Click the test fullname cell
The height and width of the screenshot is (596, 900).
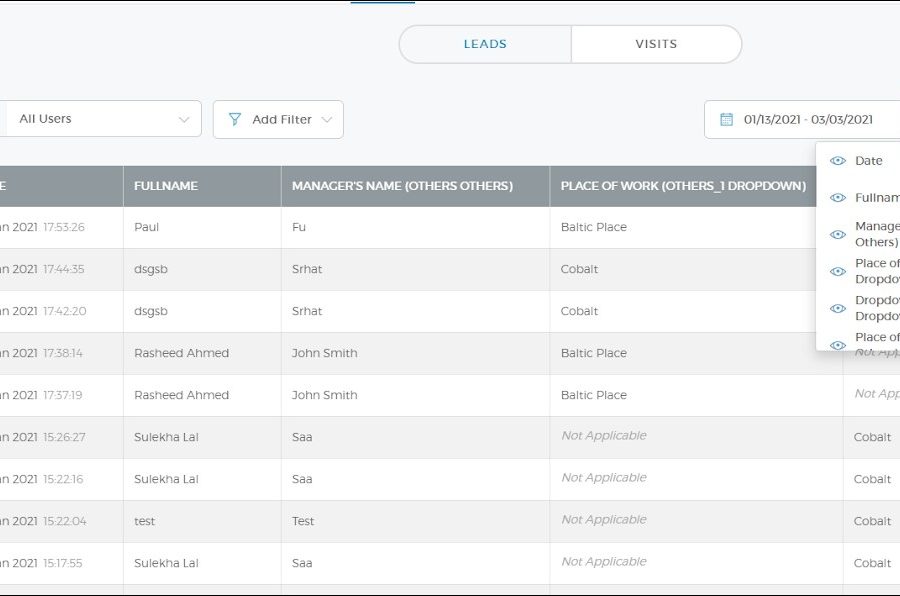[145, 521]
